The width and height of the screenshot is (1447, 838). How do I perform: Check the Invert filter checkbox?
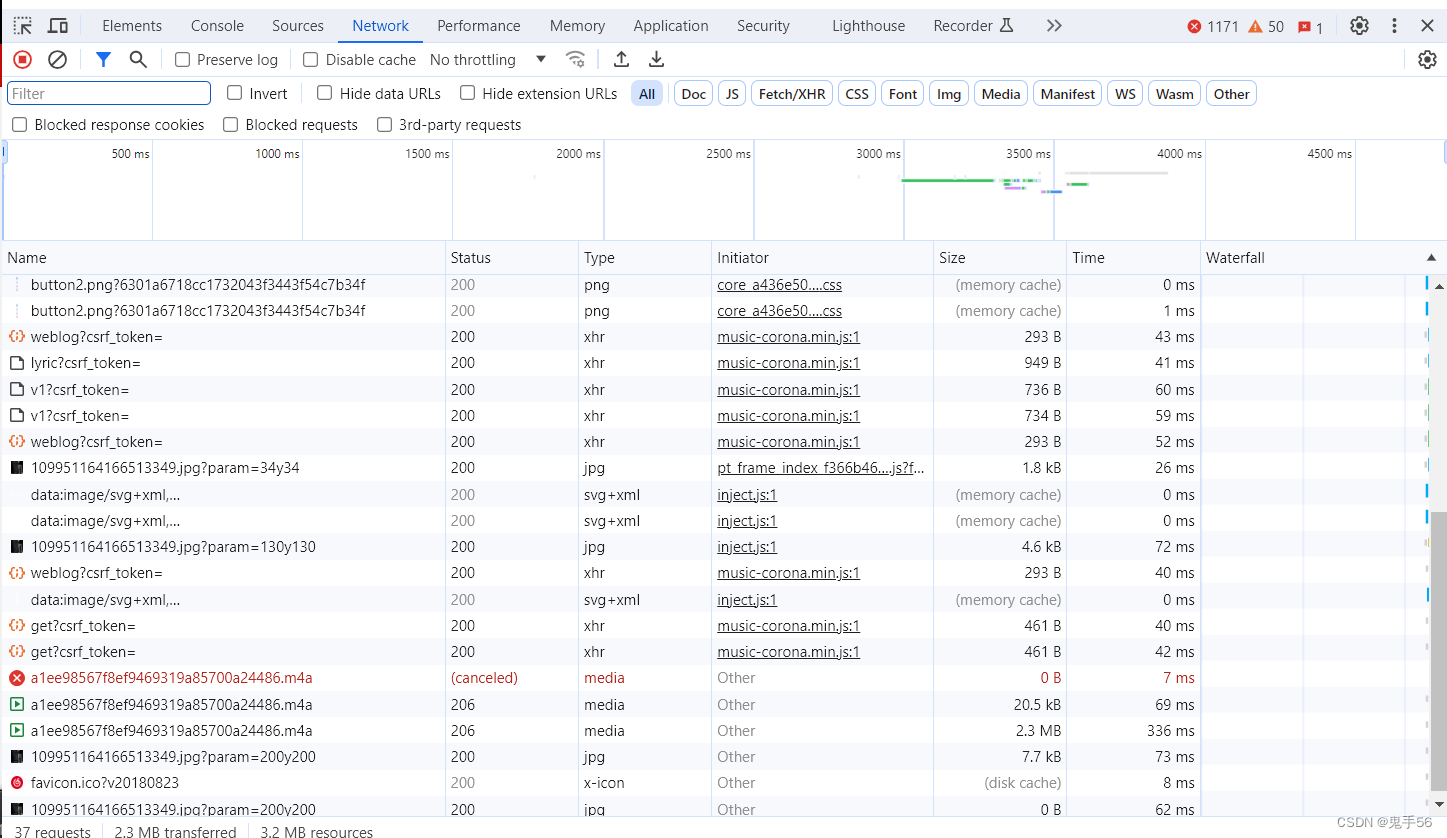235,93
